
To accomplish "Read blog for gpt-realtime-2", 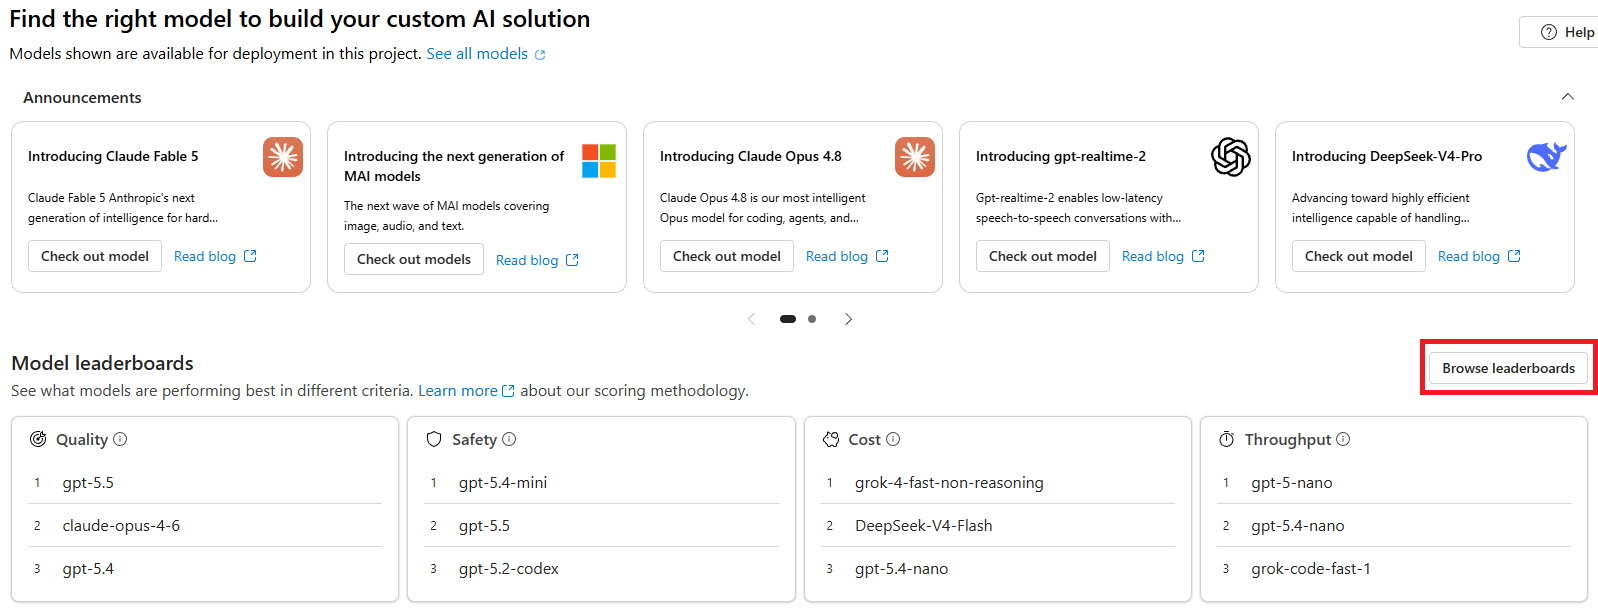I will click(1153, 256).
